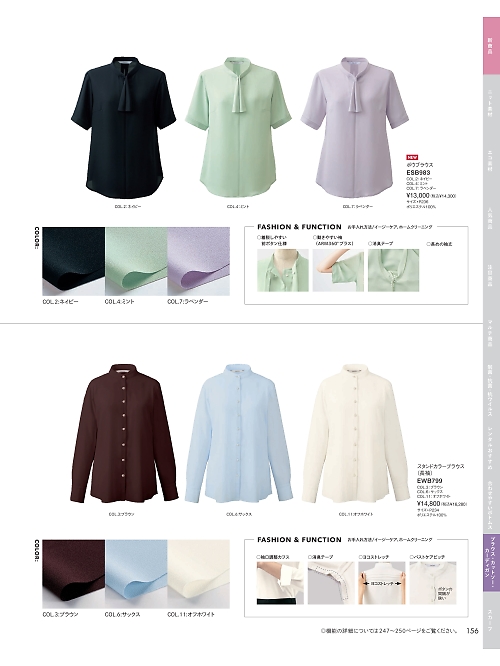Click the EWB799 product code text
Viewport: 500px width, 666px height.
pyautogui.click(x=430, y=480)
